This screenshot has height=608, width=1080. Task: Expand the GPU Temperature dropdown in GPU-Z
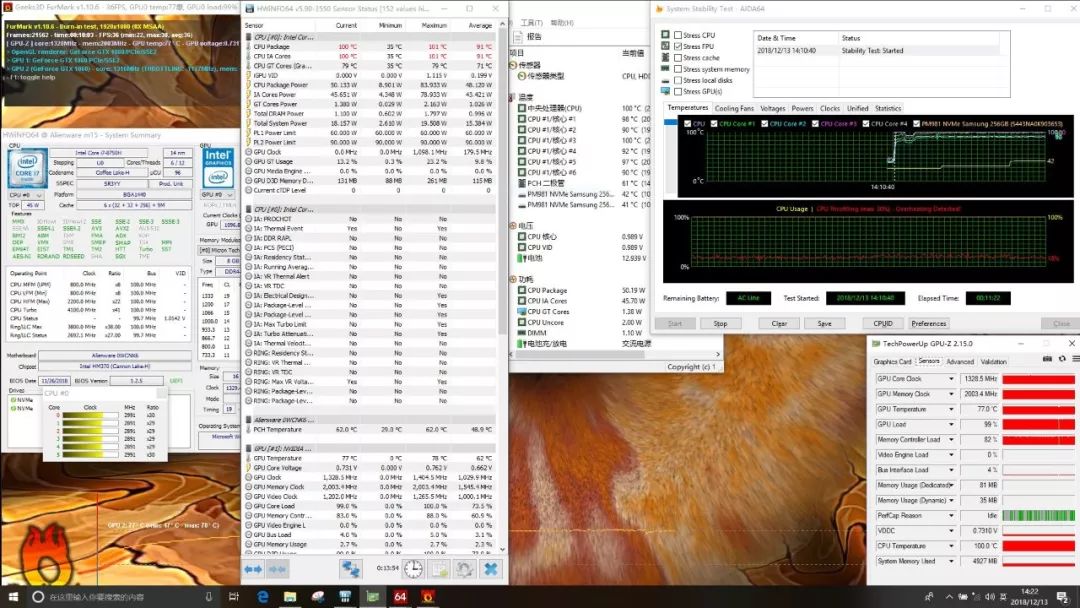tap(950, 409)
